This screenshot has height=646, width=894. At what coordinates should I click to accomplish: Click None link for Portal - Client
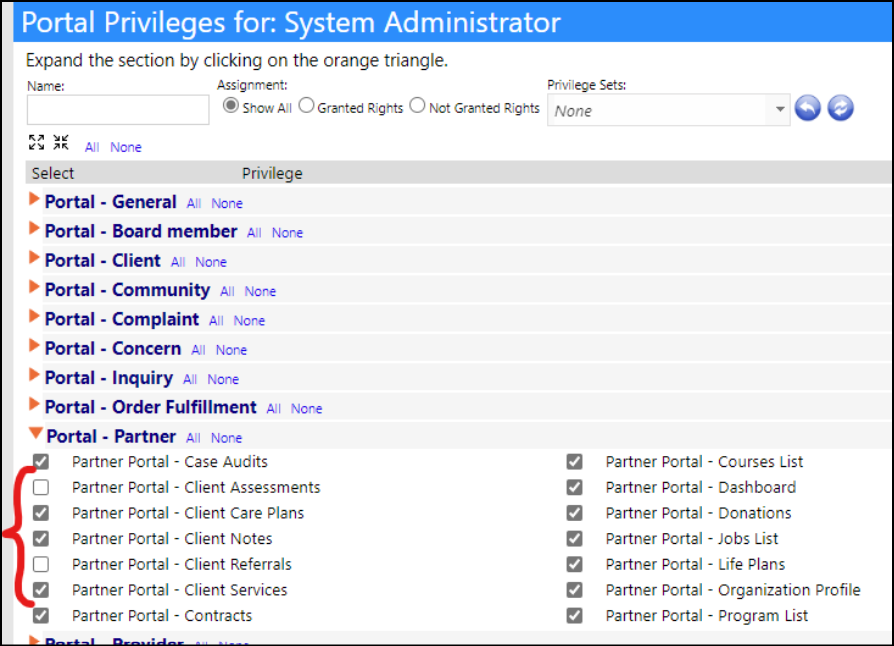(211, 262)
